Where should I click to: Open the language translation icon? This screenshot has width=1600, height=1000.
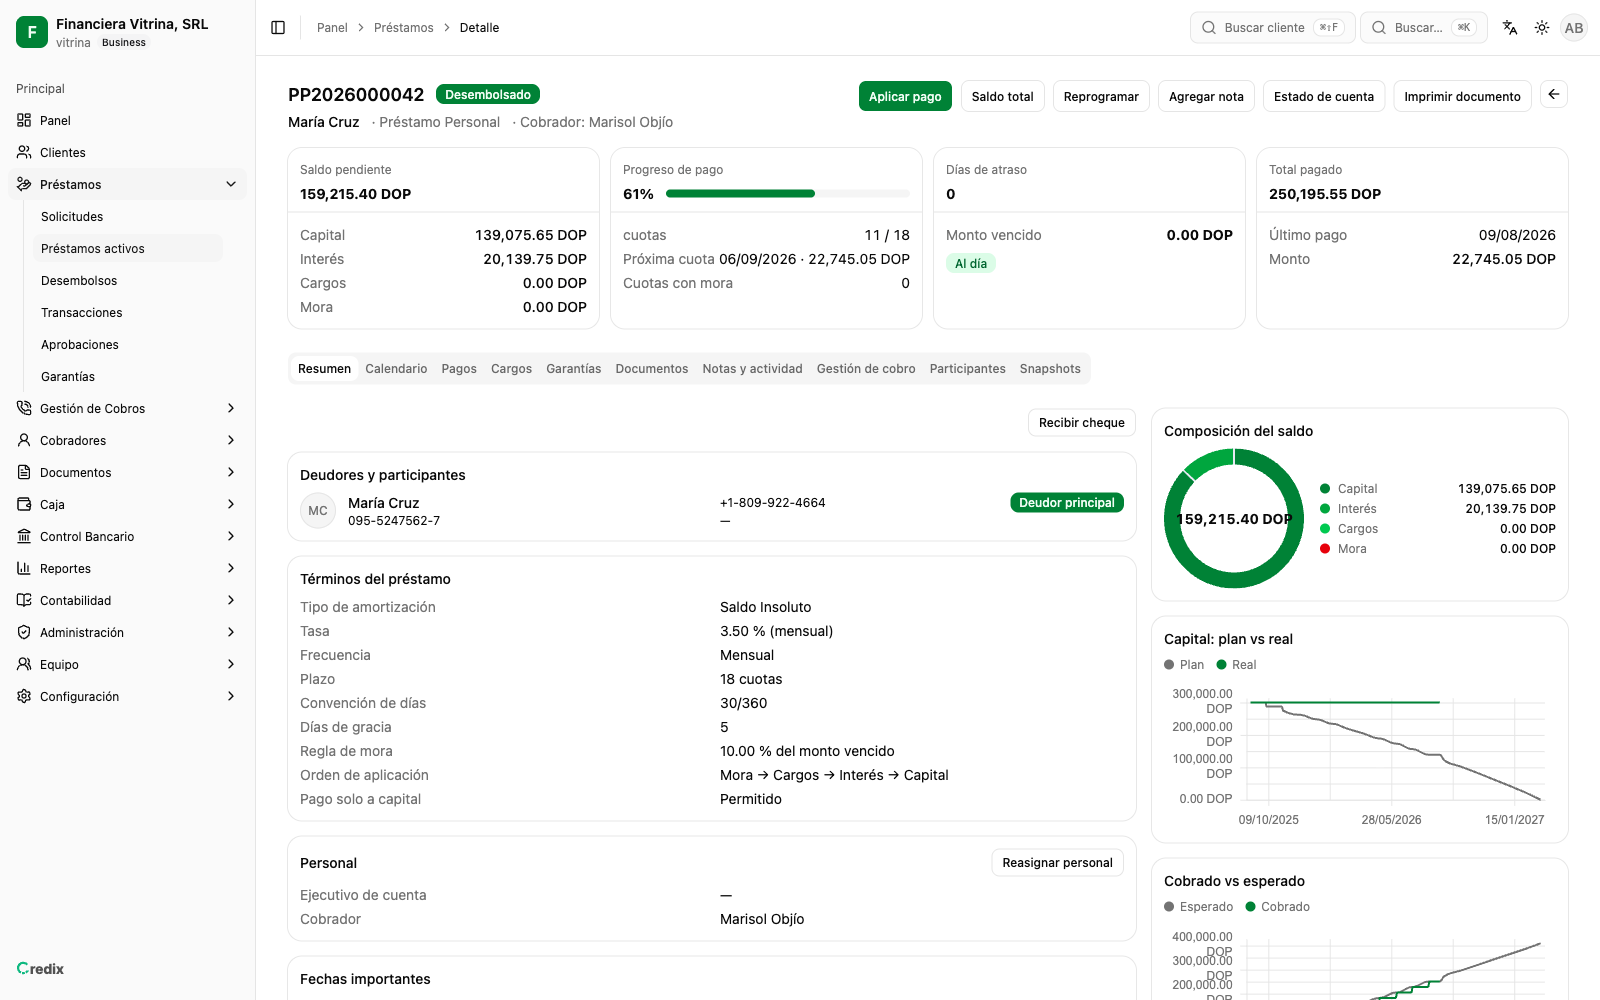[x=1510, y=28]
